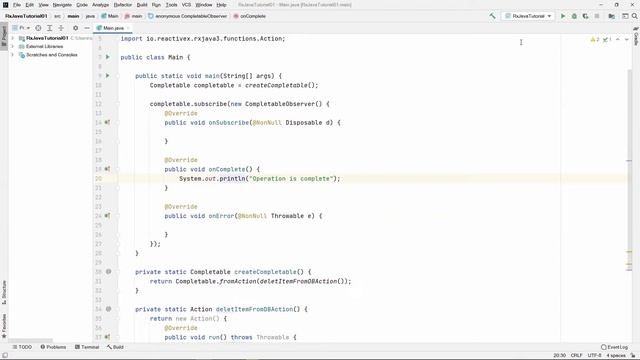Toggle the Event Log tool window
This screenshot has height=360, width=640.
[x=614, y=347]
